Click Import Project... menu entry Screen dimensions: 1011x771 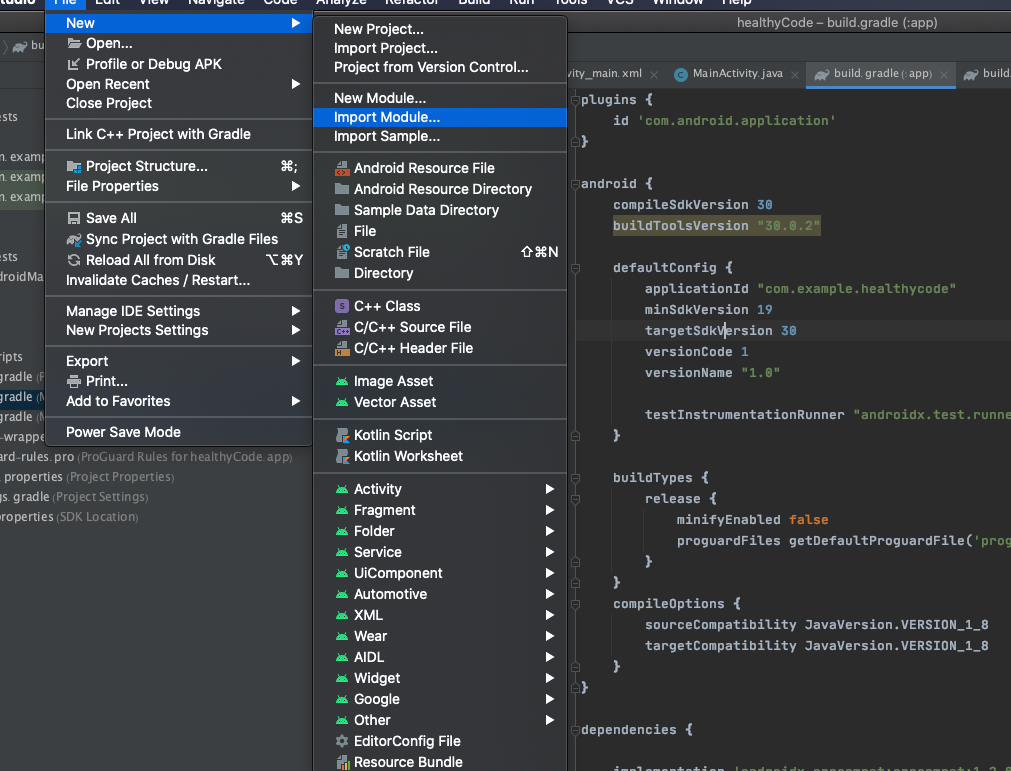coord(440,48)
